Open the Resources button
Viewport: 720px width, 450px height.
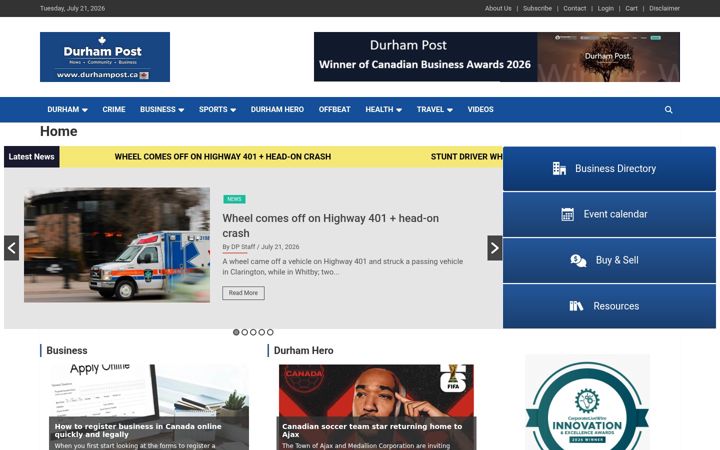coord(609,306)
